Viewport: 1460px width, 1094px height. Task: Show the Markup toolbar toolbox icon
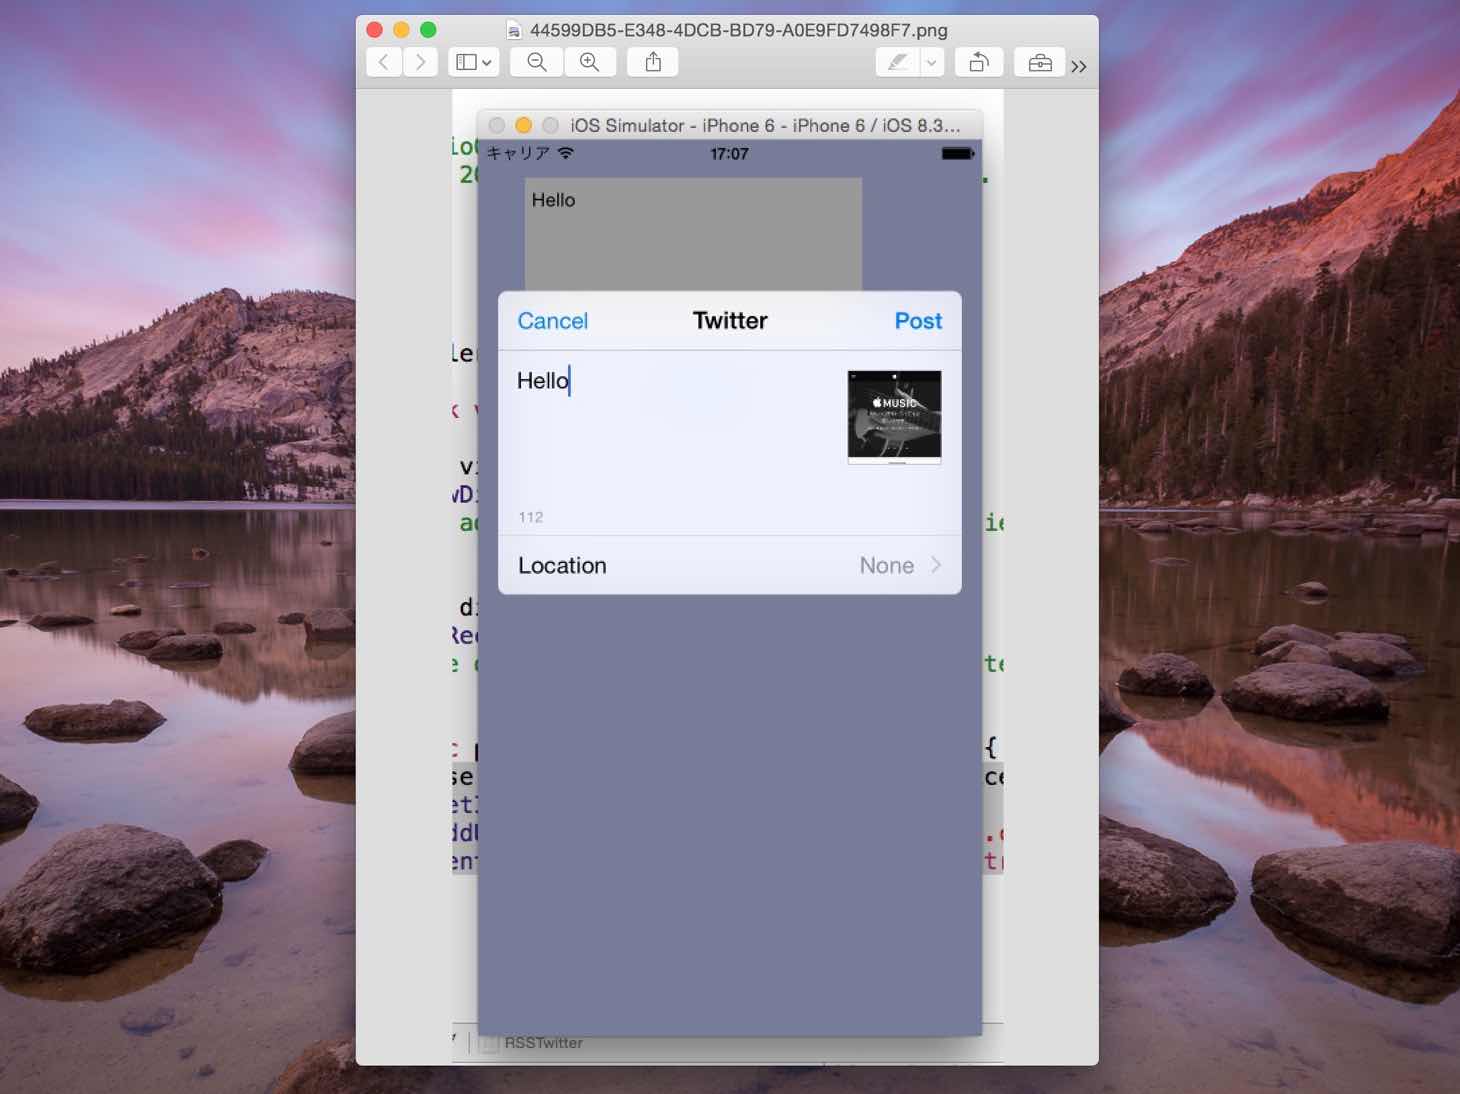pyautogui.click(x=1040, y=62)
